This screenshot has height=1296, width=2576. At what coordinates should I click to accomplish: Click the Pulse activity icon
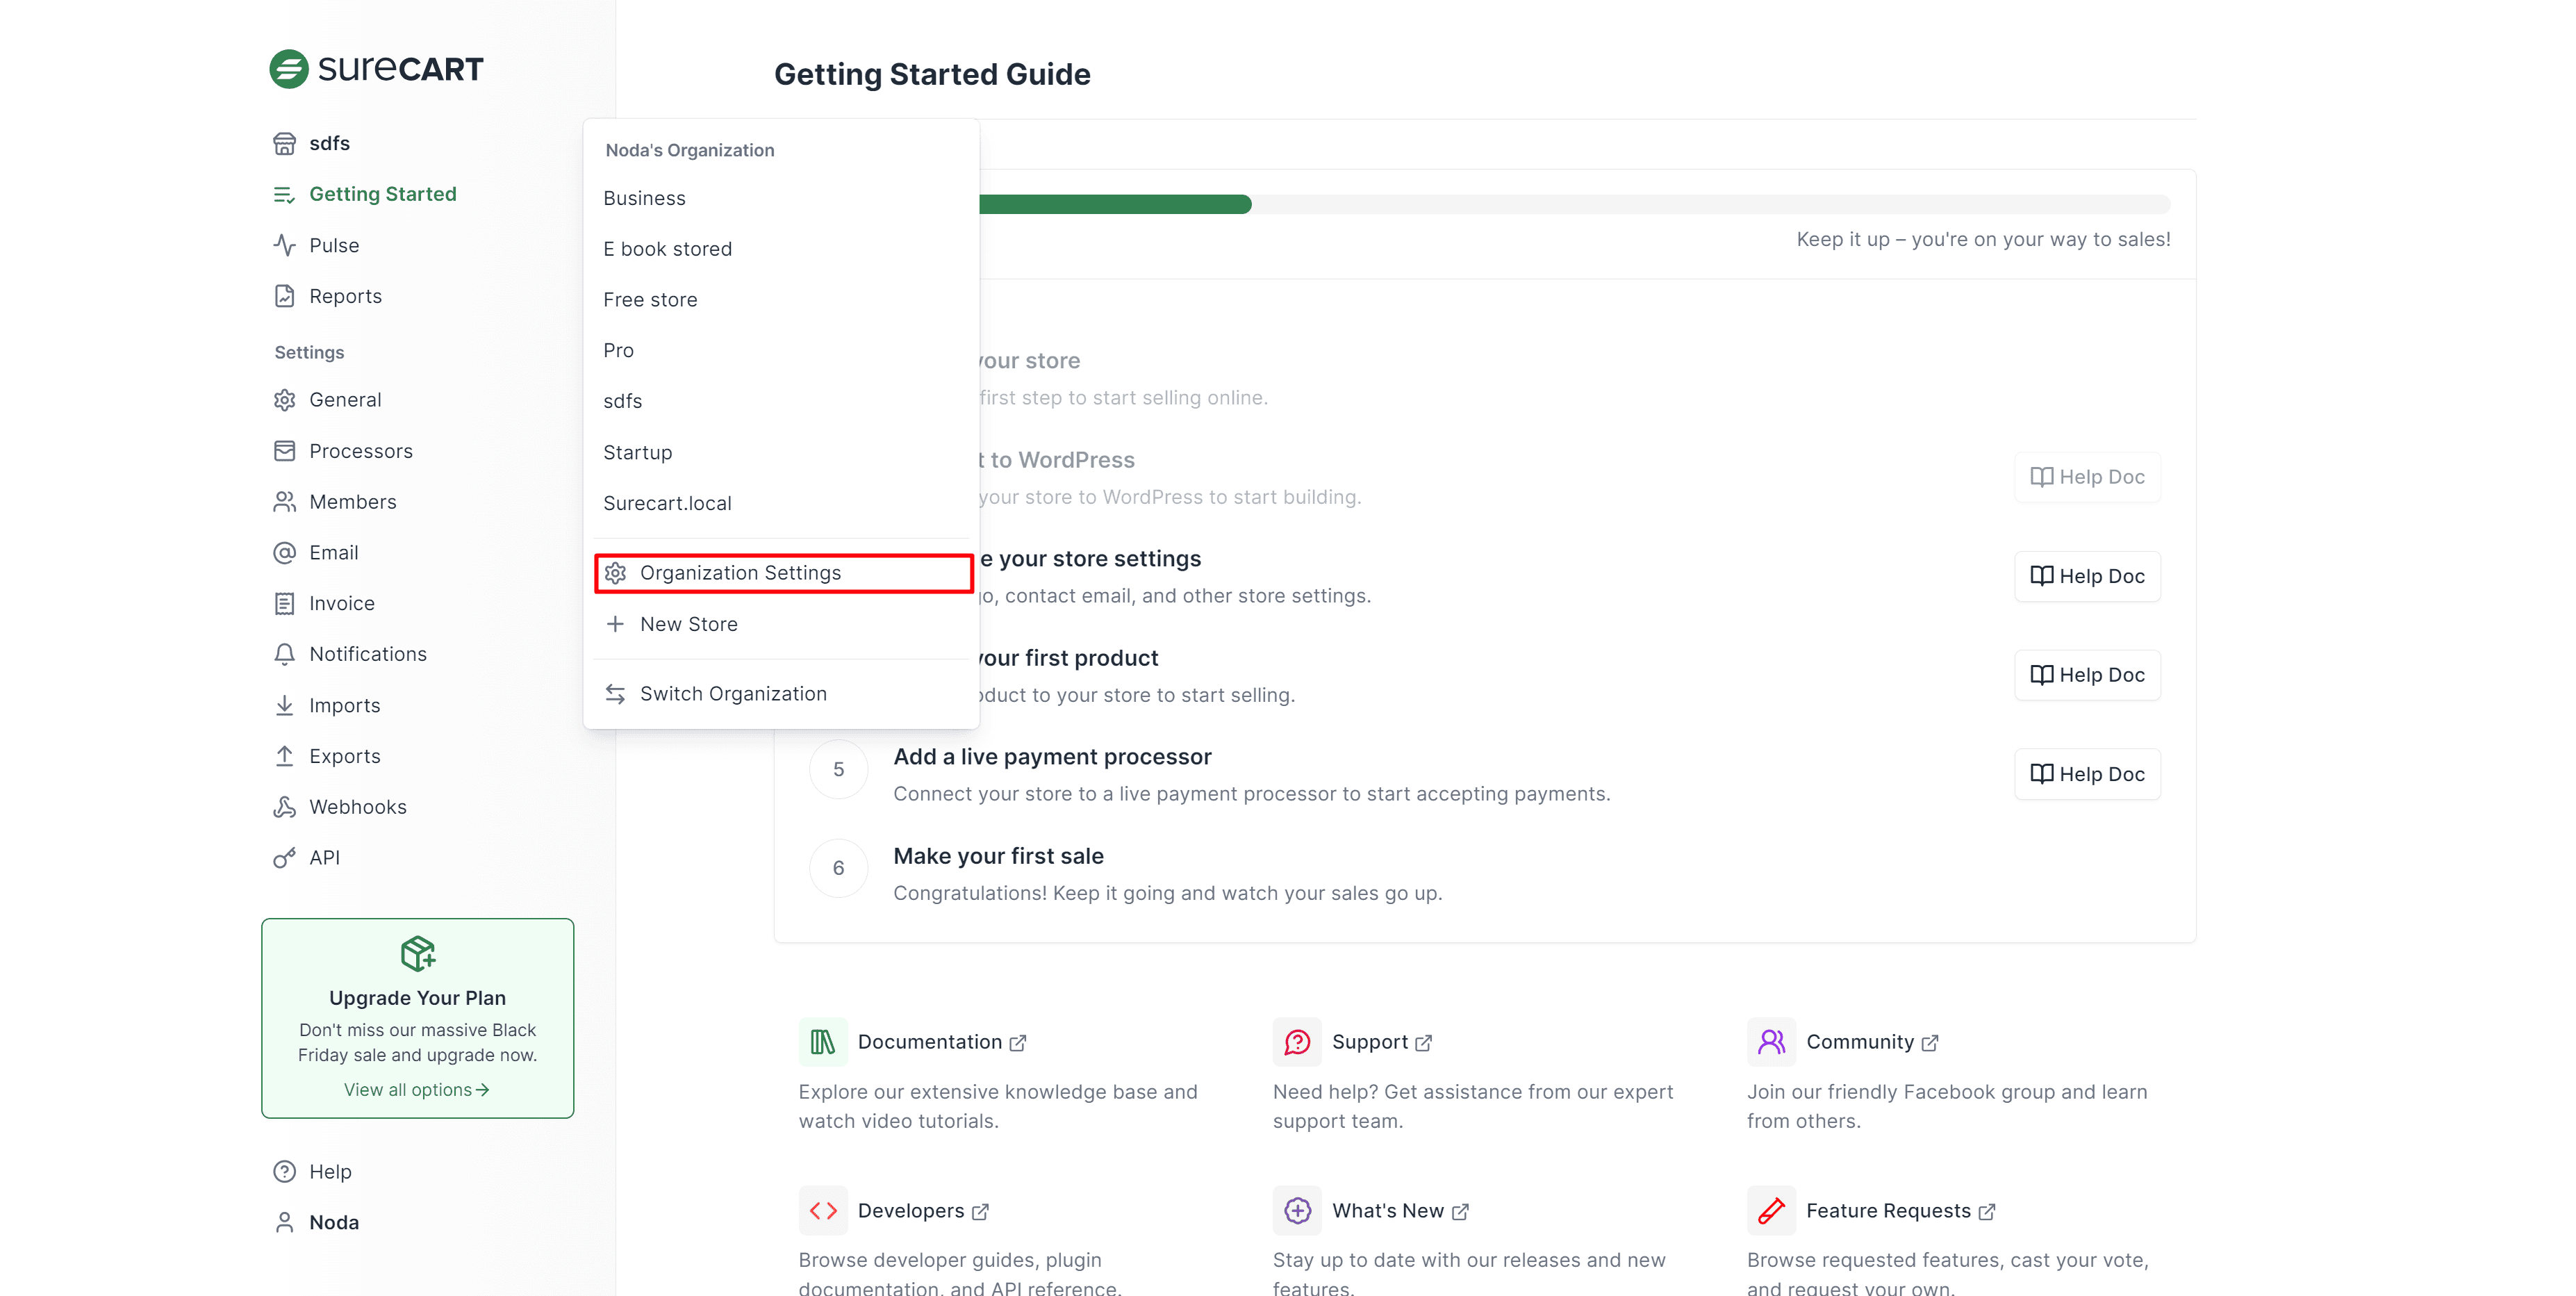click(285, 245)
